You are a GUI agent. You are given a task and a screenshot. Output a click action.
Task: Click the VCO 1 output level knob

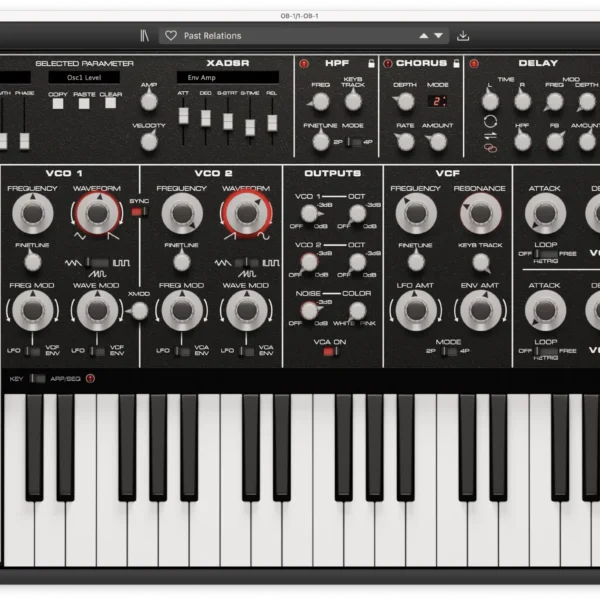click(x=309, y=214)
